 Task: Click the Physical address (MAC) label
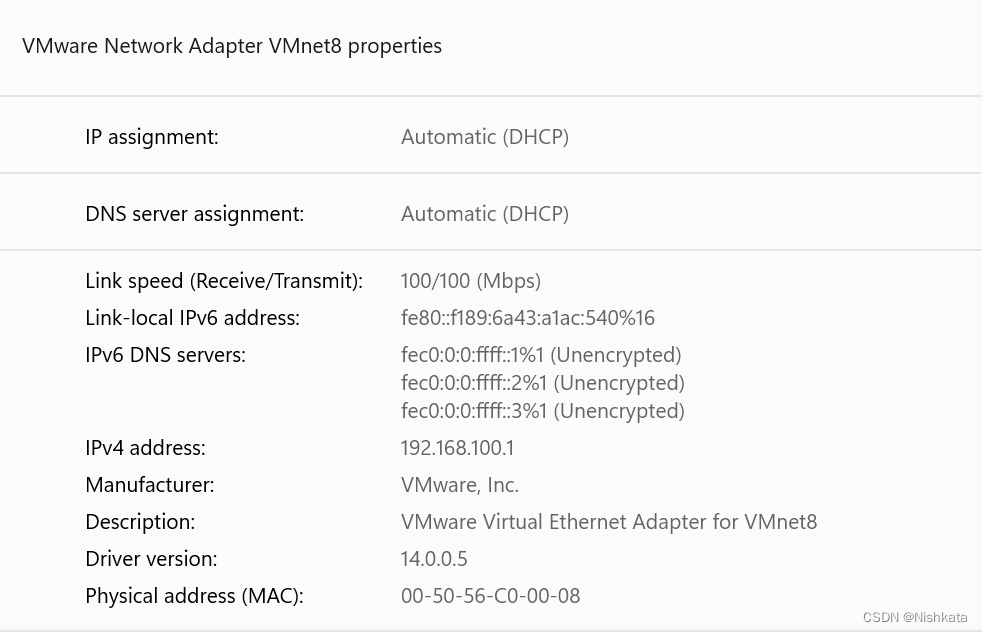coord(193,595)
